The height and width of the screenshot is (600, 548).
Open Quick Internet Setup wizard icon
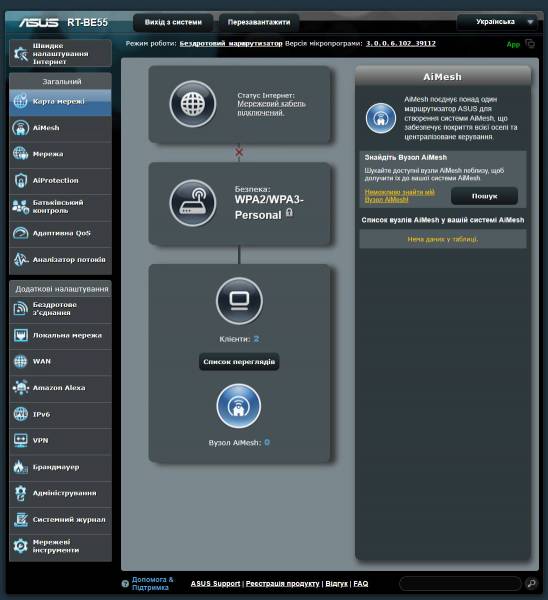click(21, 54)
